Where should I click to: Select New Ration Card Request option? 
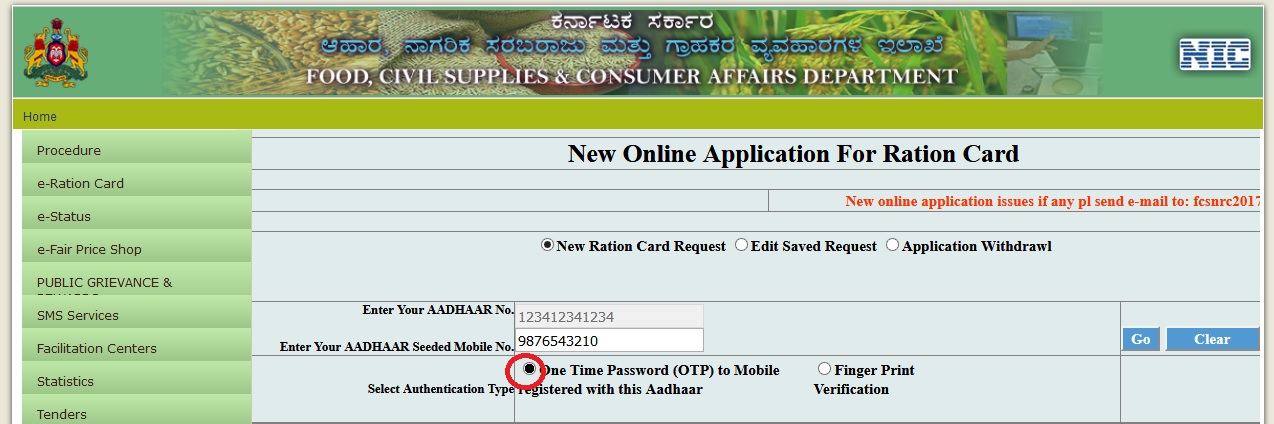[547, 245]
